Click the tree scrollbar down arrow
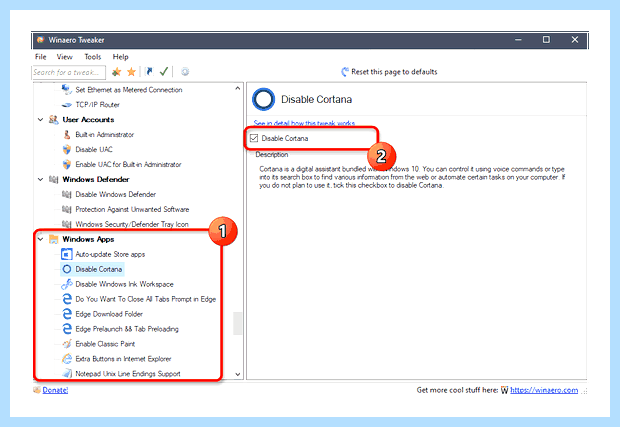This screenshot has width=620, height=427. point(237,374)
